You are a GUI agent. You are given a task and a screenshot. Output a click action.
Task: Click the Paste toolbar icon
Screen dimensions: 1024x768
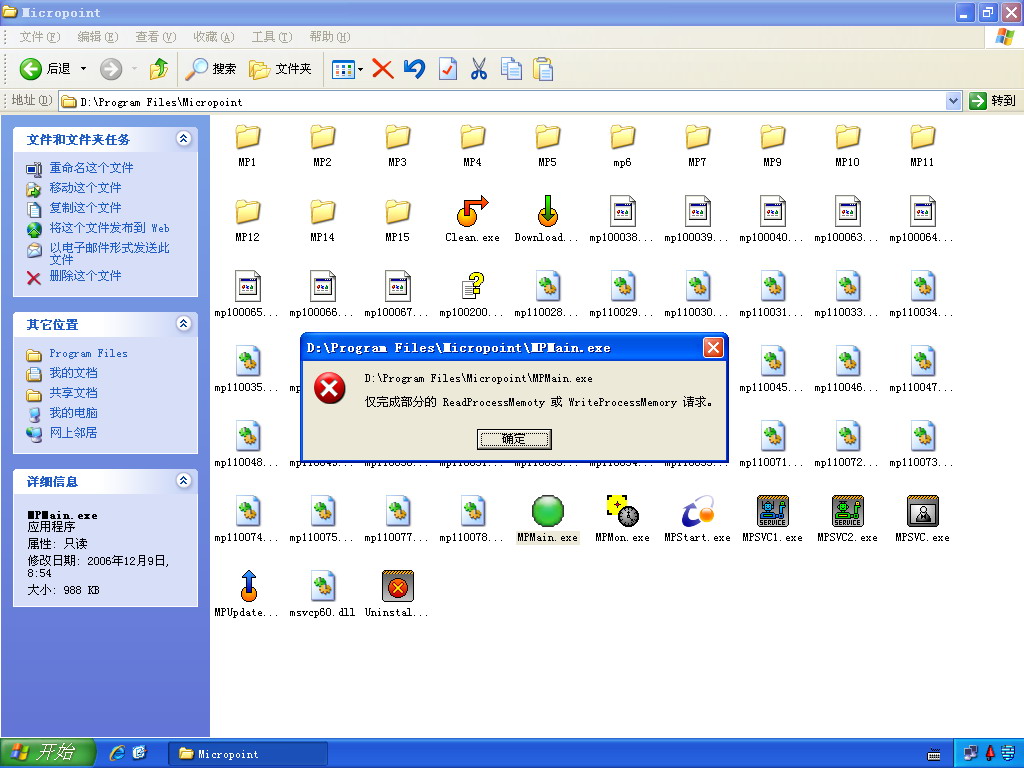tap(543, 69)
